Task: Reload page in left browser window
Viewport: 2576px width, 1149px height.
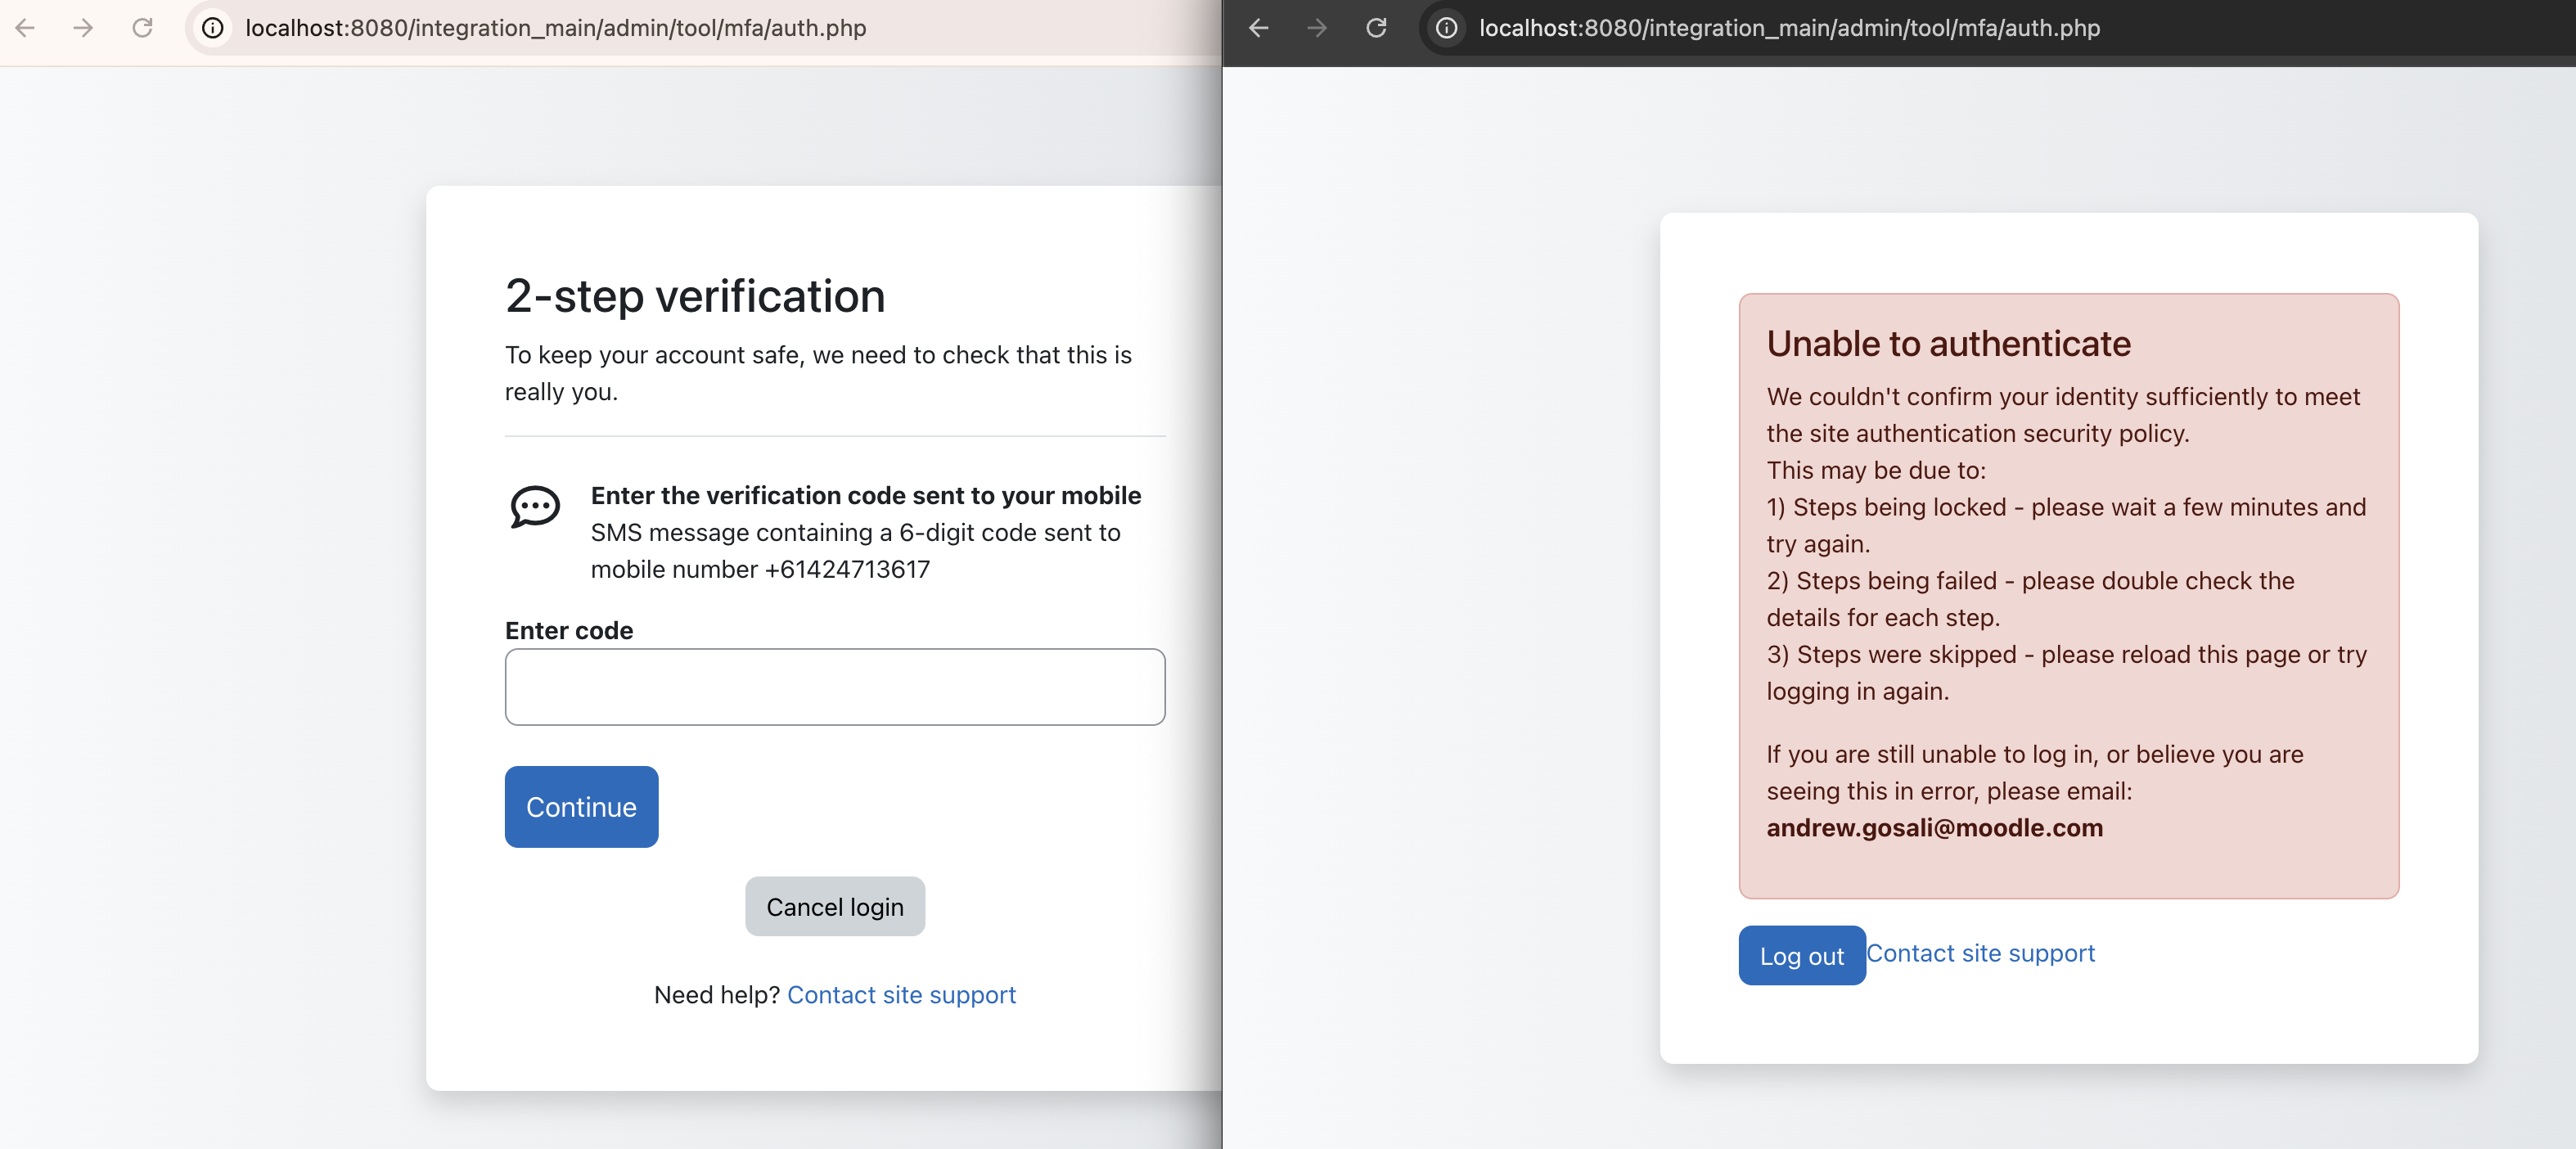Action: [143, 28]
